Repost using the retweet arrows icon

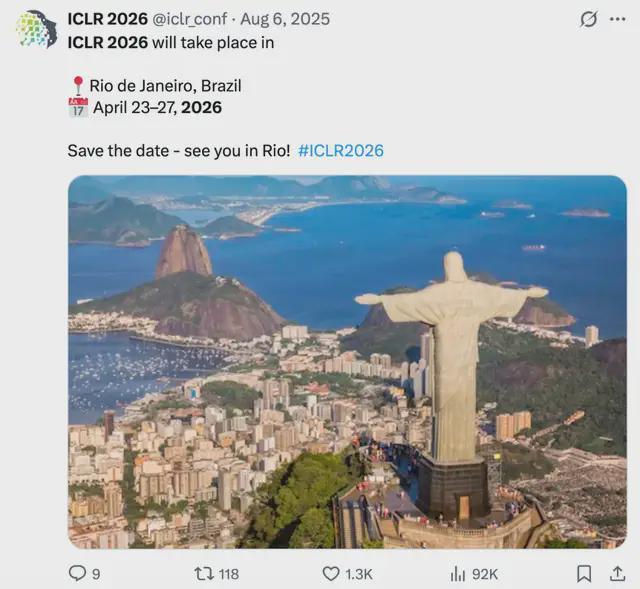pos(201,573)
